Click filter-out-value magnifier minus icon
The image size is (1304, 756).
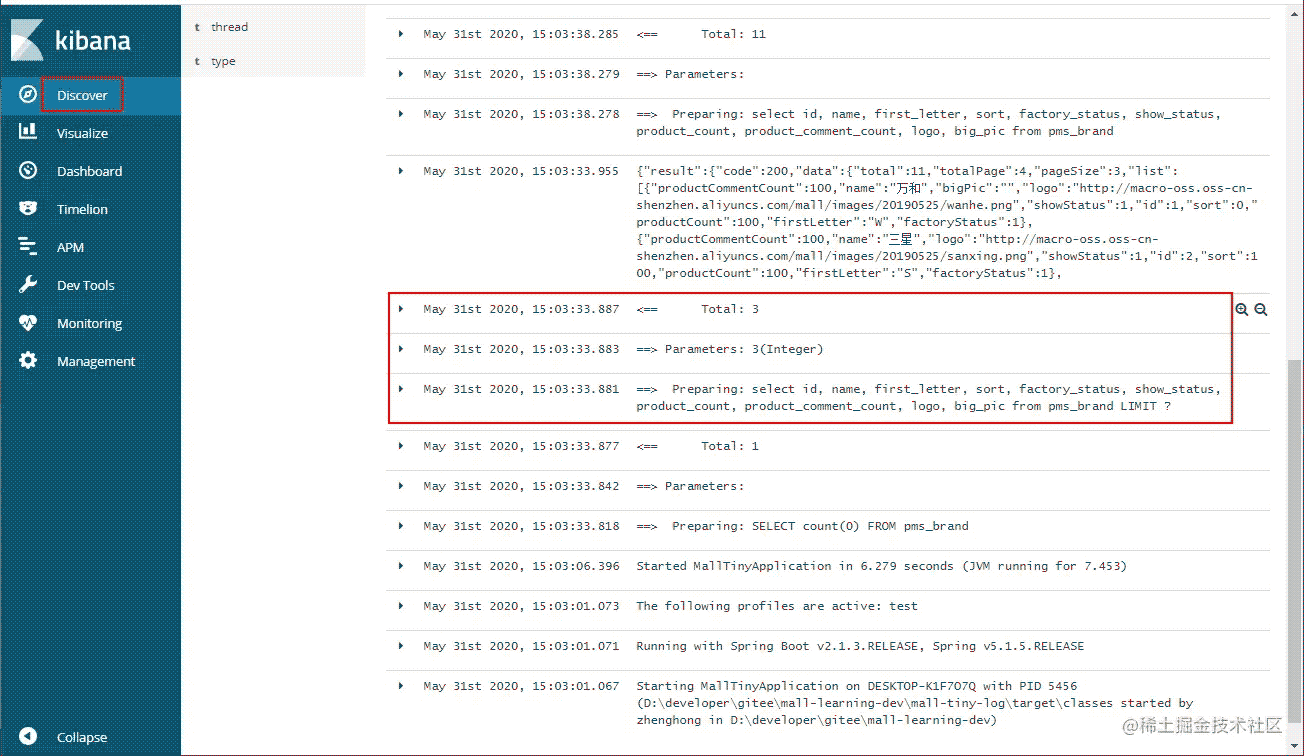[x=1261, y=310]
